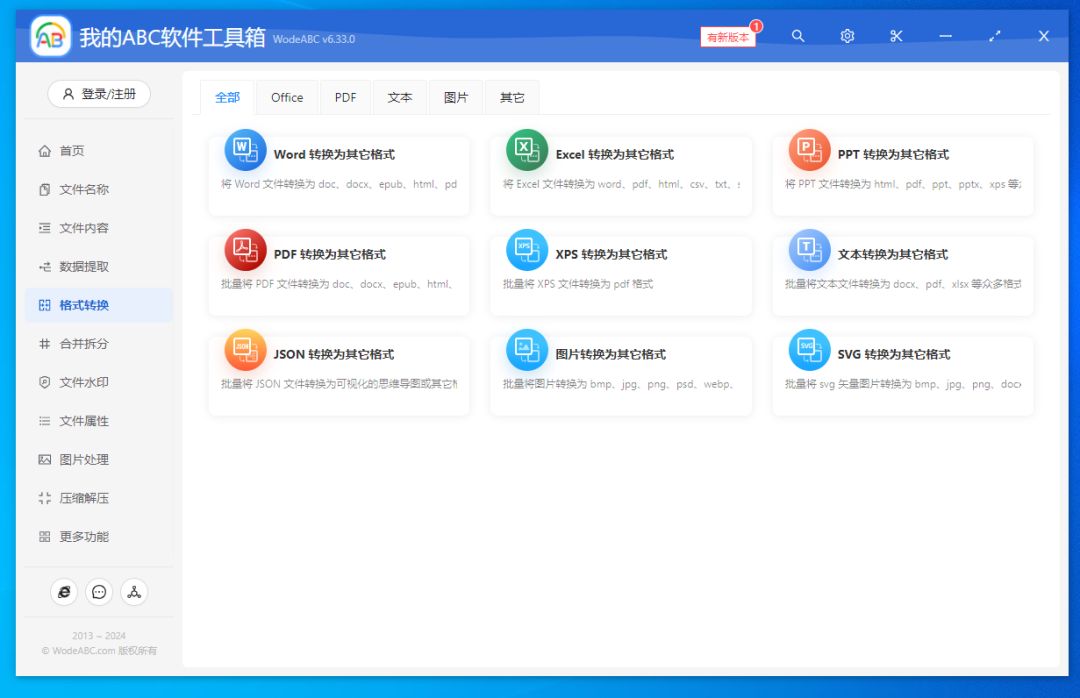Open the search magnifier in title bar
Image resolution: width=1080 pixels, height=698 pixels.
pos(798,36)
